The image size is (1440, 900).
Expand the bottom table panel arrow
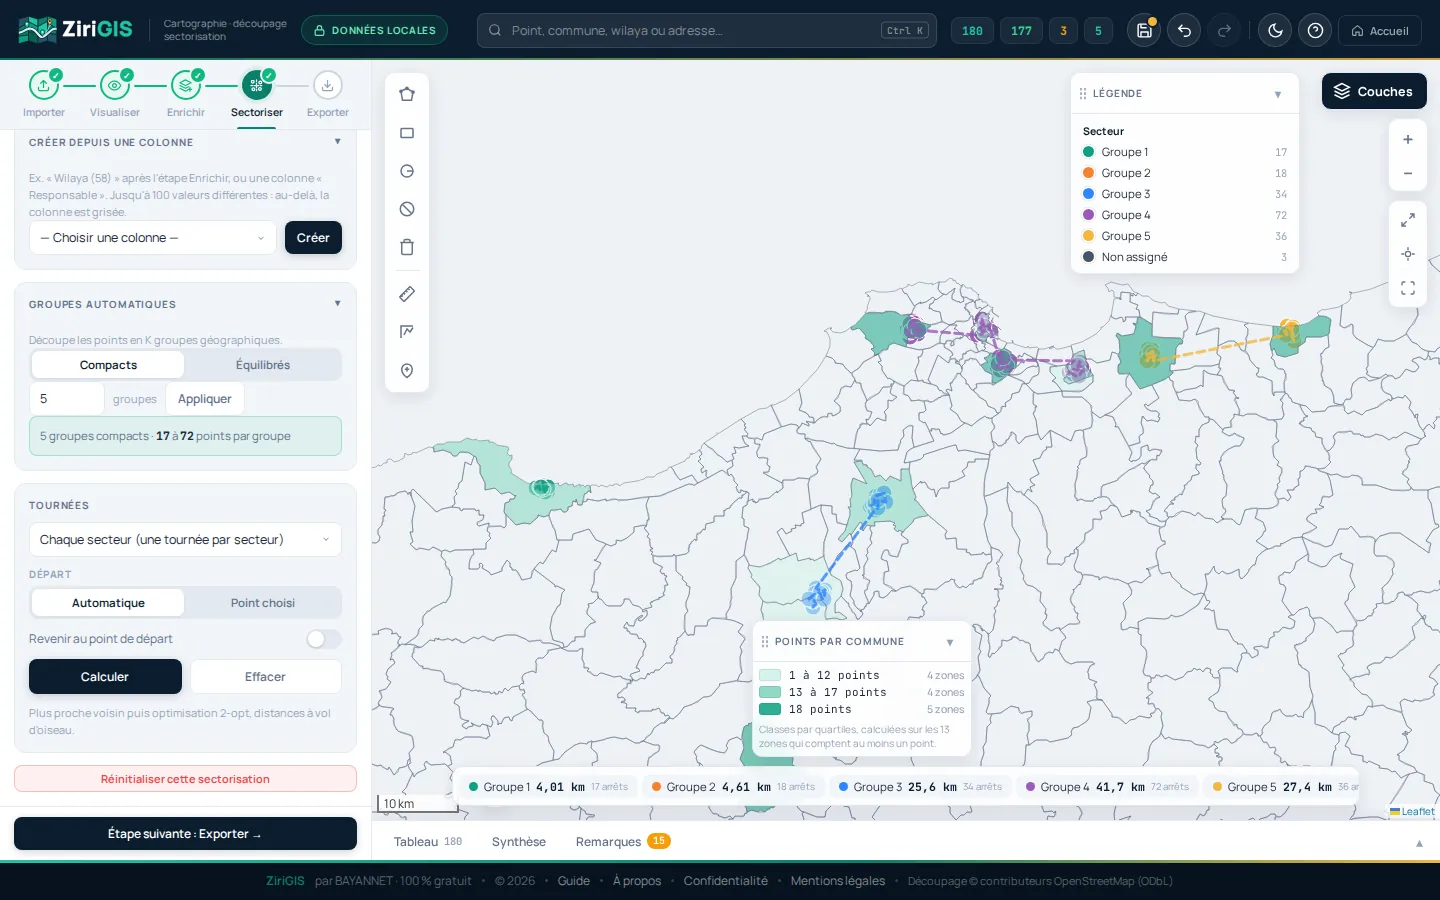(1419, 843)
